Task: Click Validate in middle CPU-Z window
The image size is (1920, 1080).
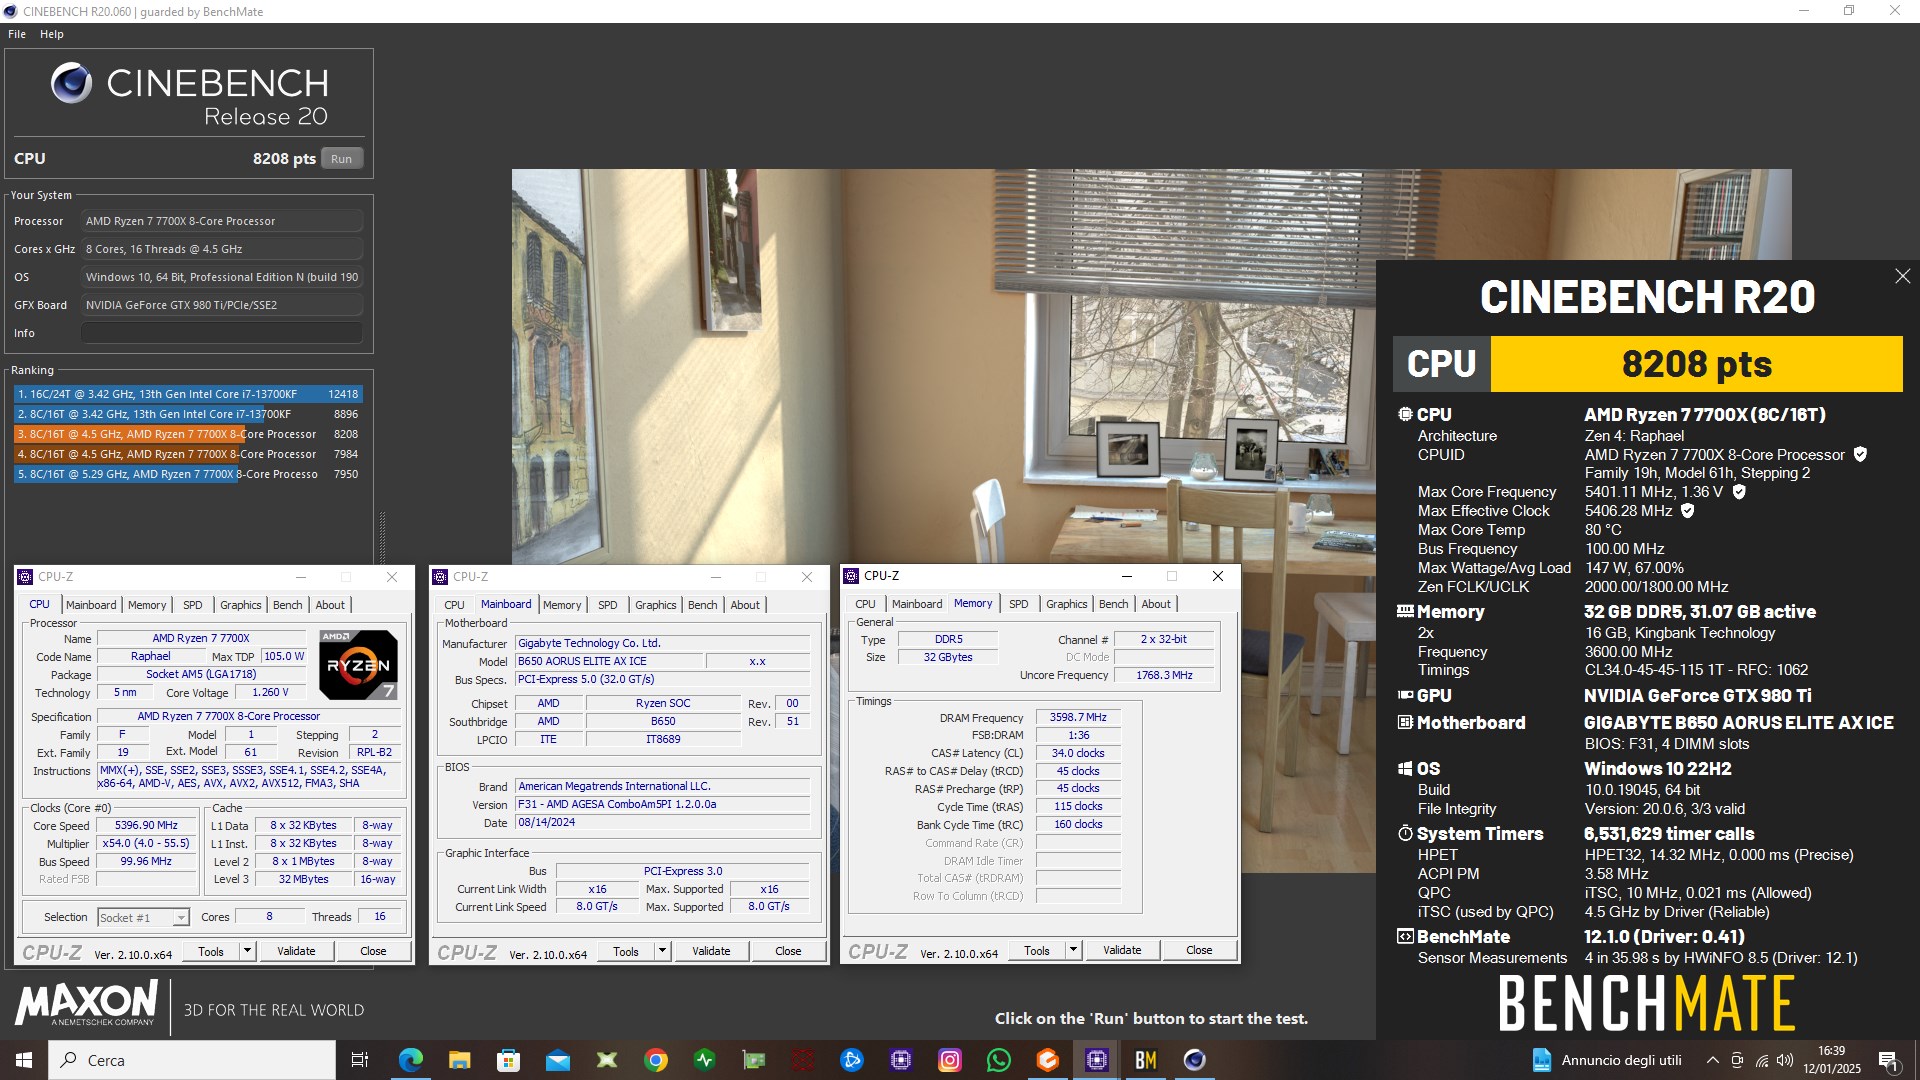Action: pos(711,951)
